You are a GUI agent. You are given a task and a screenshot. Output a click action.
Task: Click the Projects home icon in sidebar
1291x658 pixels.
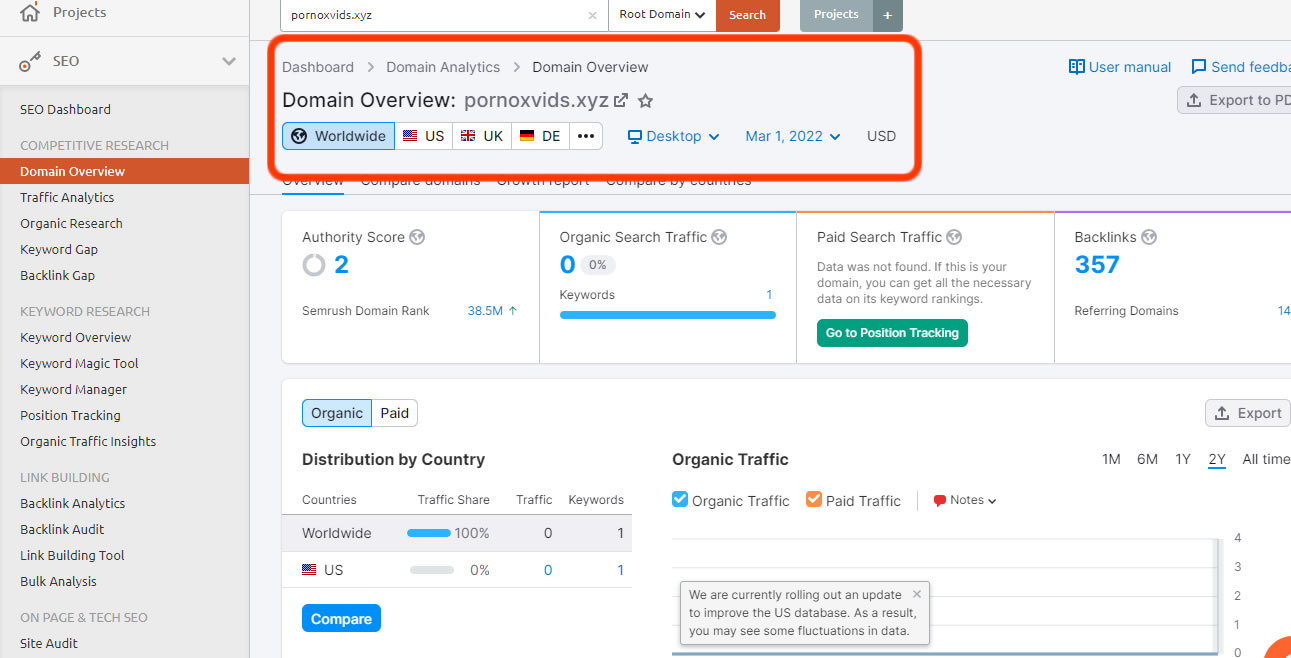(30, 12)
